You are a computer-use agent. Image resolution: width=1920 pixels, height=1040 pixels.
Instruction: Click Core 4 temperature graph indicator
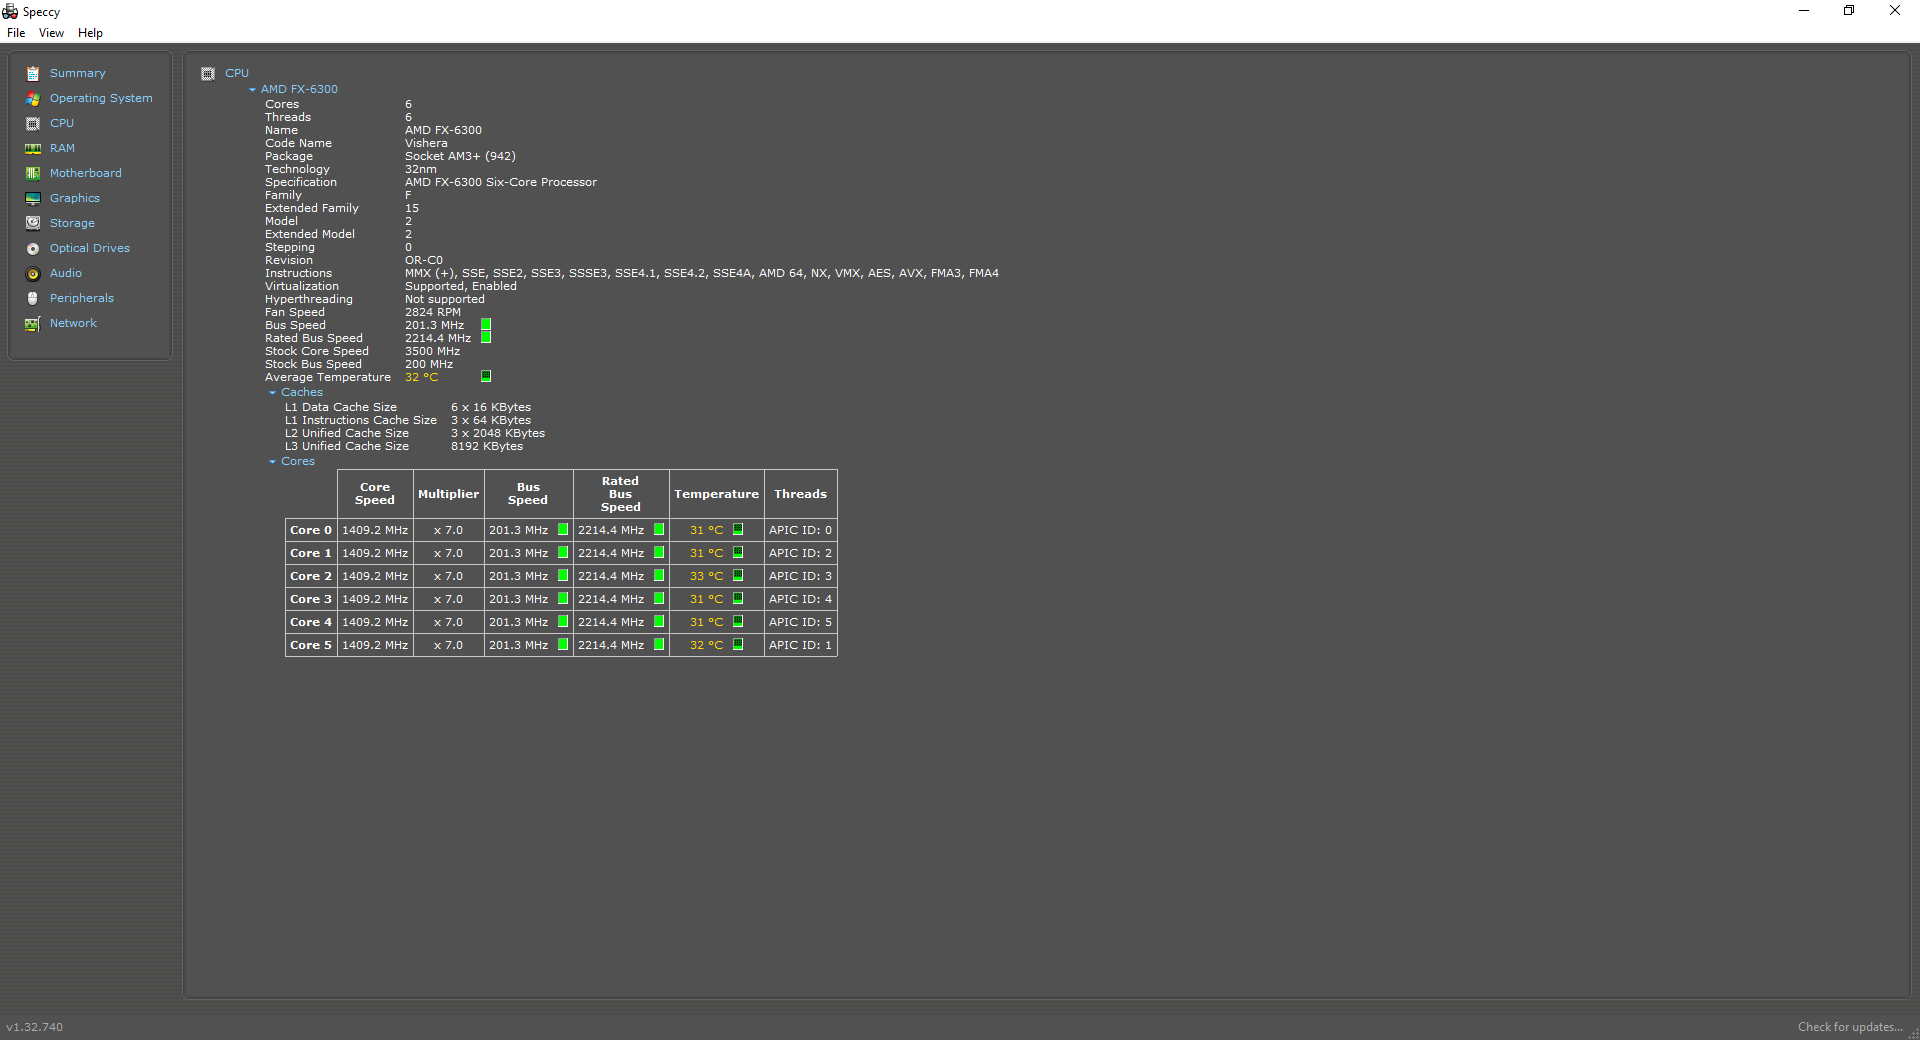[738, 622]
